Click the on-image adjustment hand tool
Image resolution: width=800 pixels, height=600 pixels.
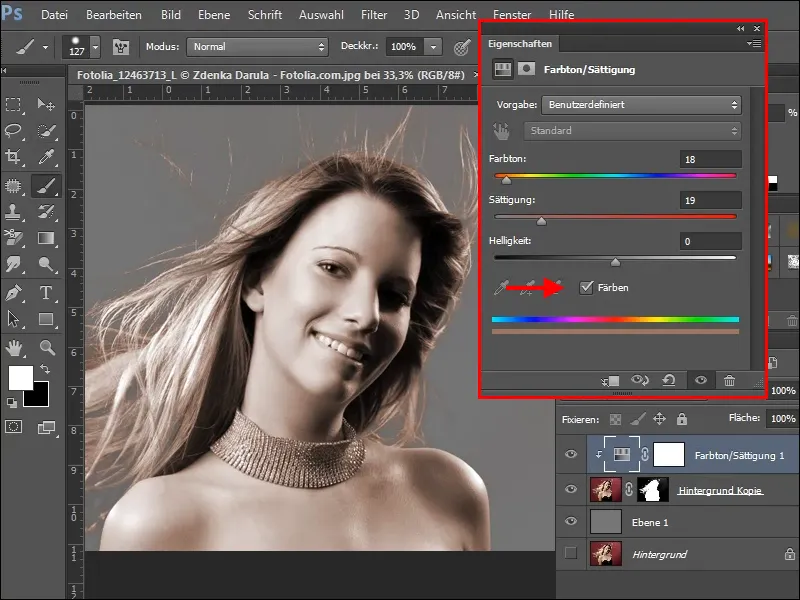pos(501,131)
